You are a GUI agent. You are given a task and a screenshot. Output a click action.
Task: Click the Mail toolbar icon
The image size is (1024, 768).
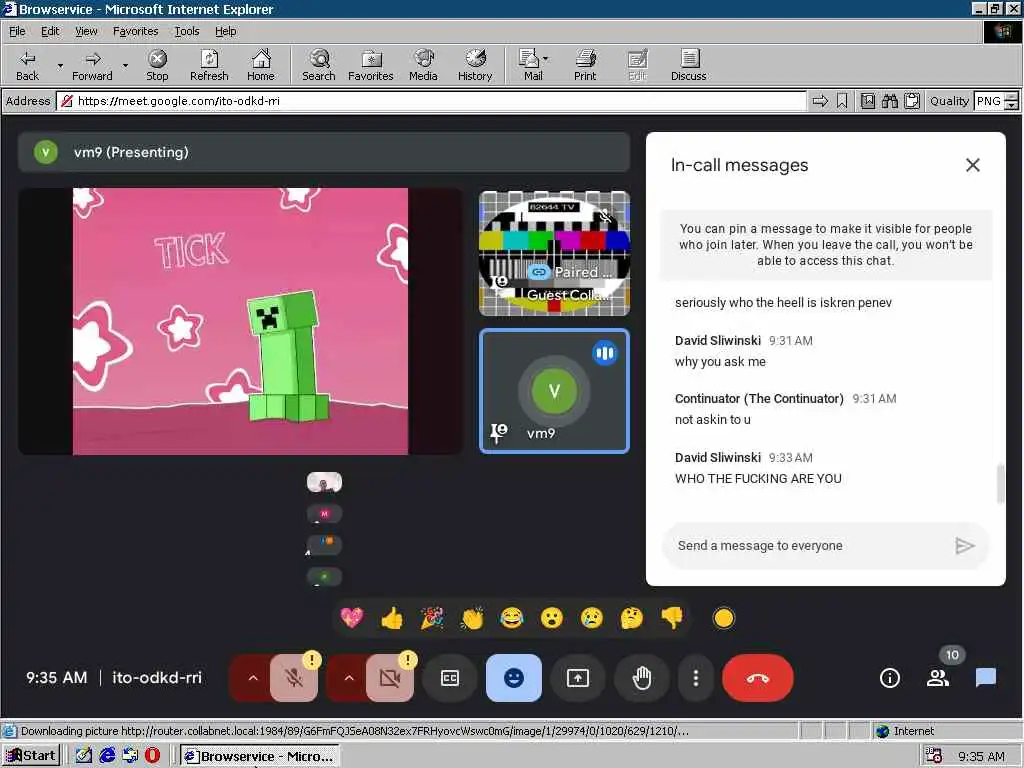pos(529,65)
